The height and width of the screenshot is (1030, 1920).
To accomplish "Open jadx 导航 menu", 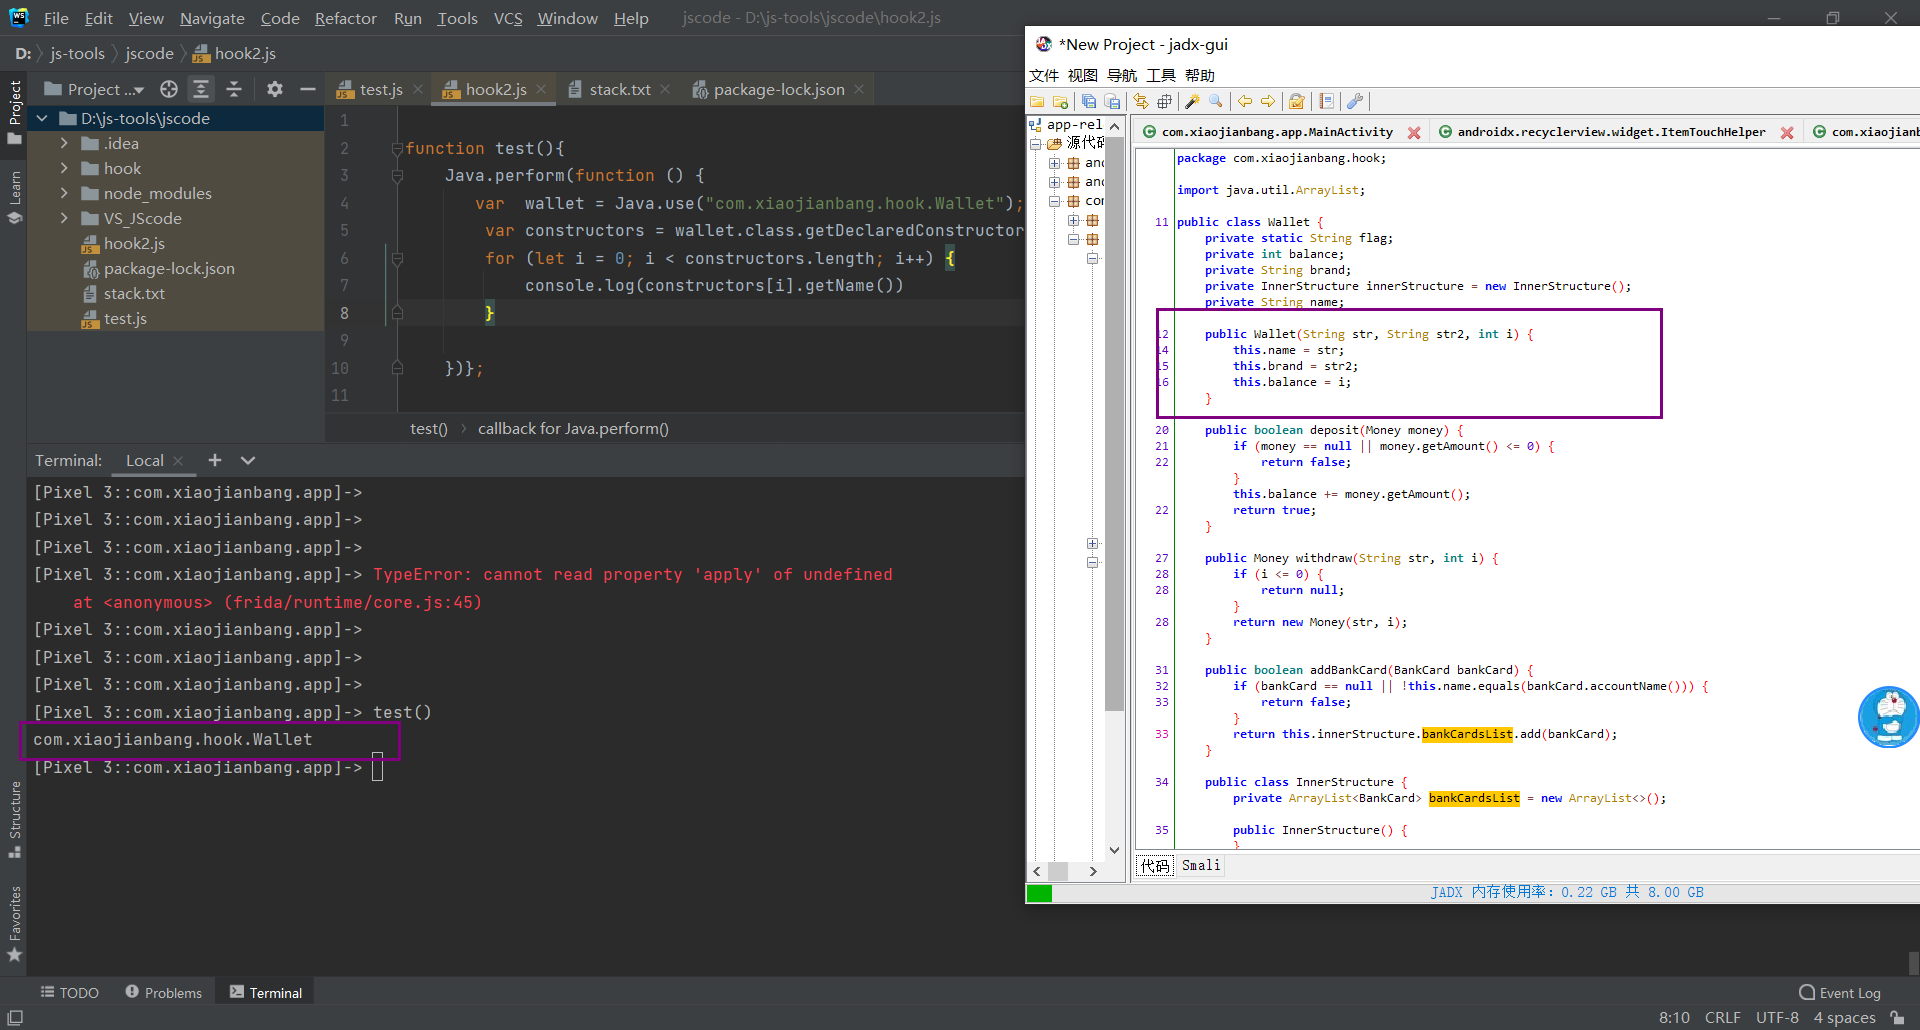I will [x=1122, y=75].
